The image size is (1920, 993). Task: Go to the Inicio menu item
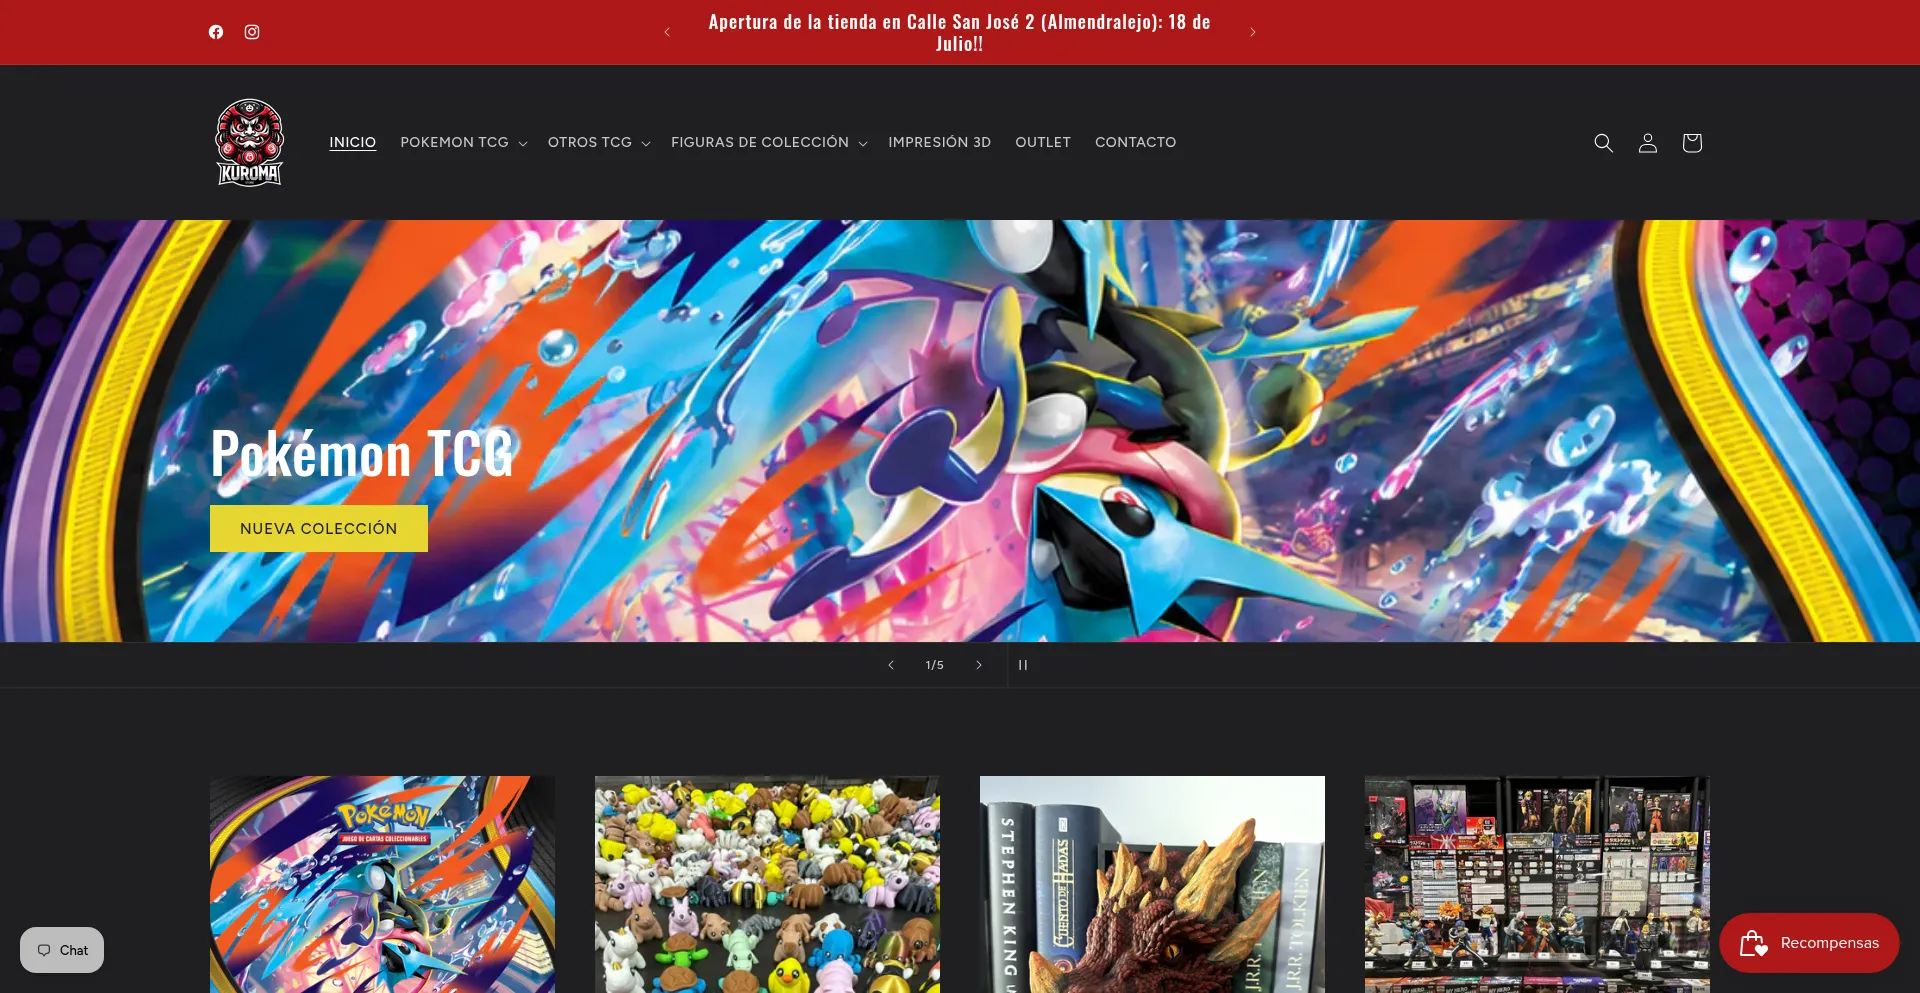tap(353, 142)
